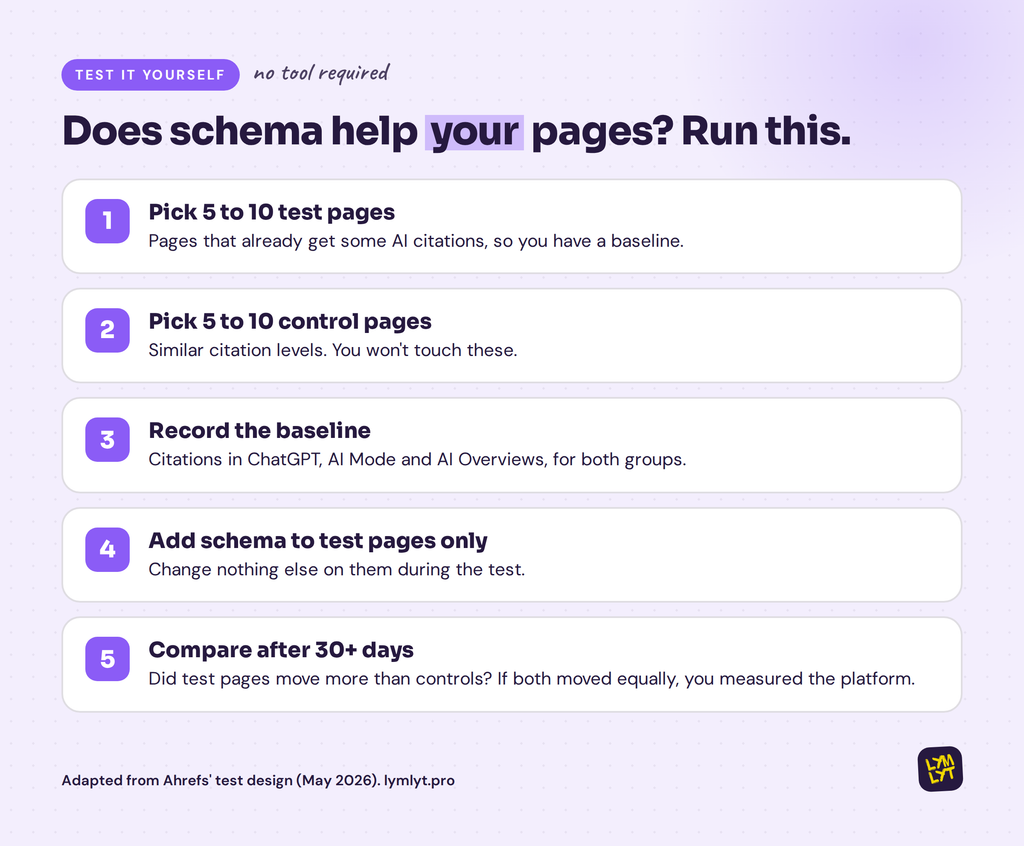Click "Citations in ChatGPT, AI Mode and AI Overviews" line
Image resolution: width=1024 pixels, height=846 pixels.
coord(417,460)
